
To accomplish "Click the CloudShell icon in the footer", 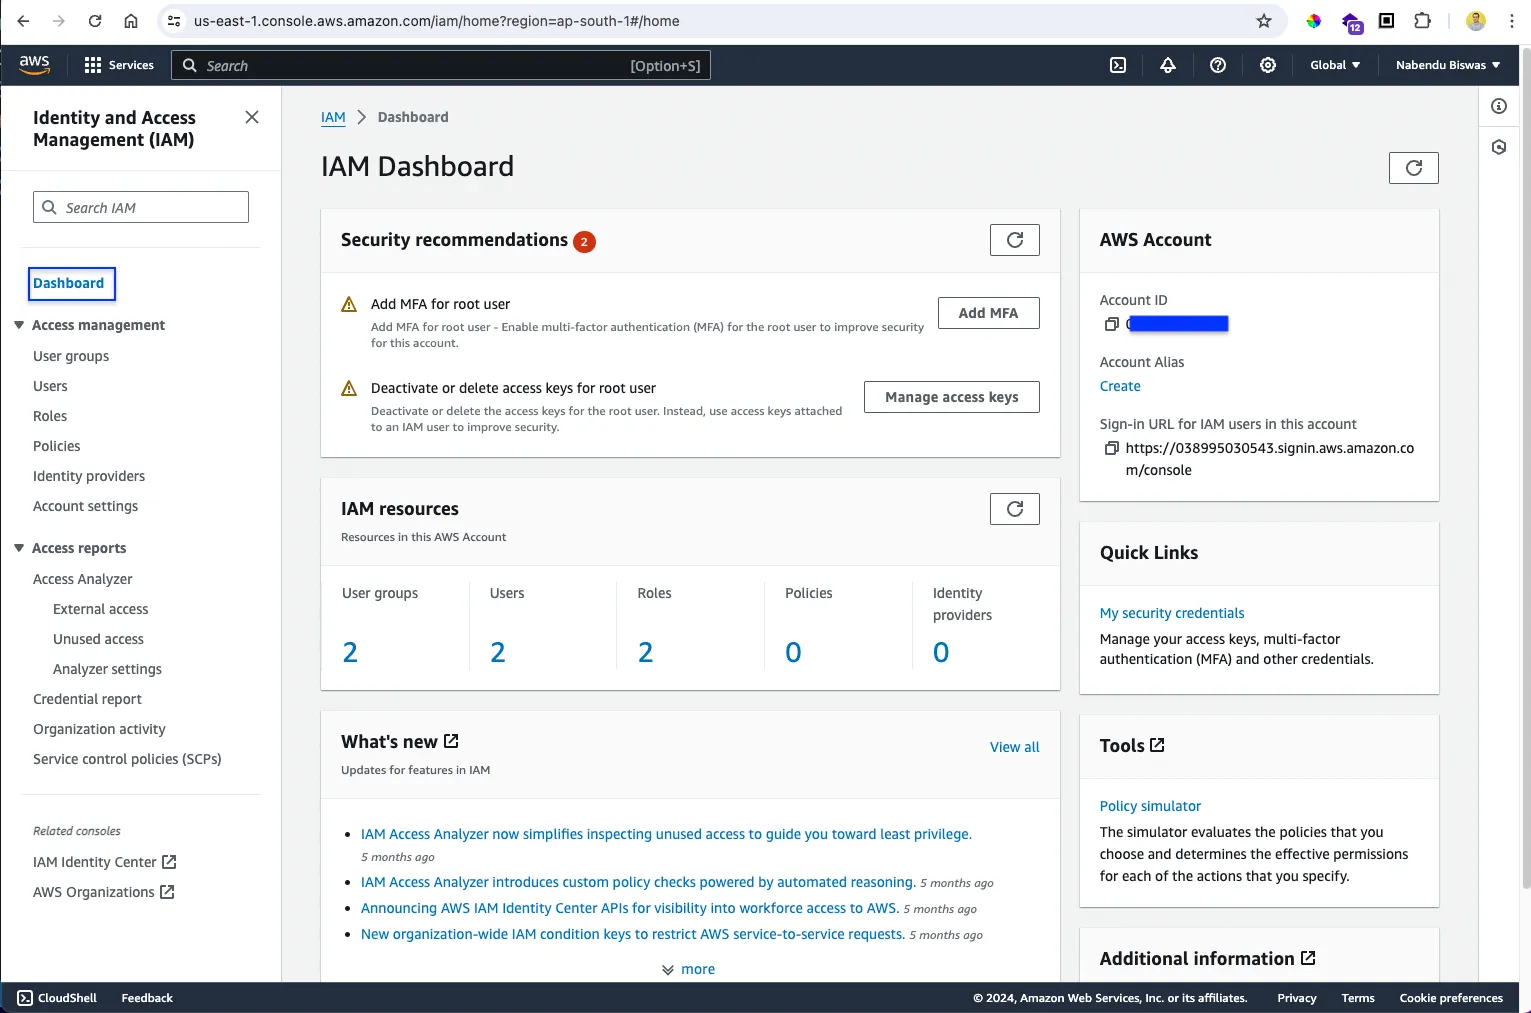I will tap(25, 998).
